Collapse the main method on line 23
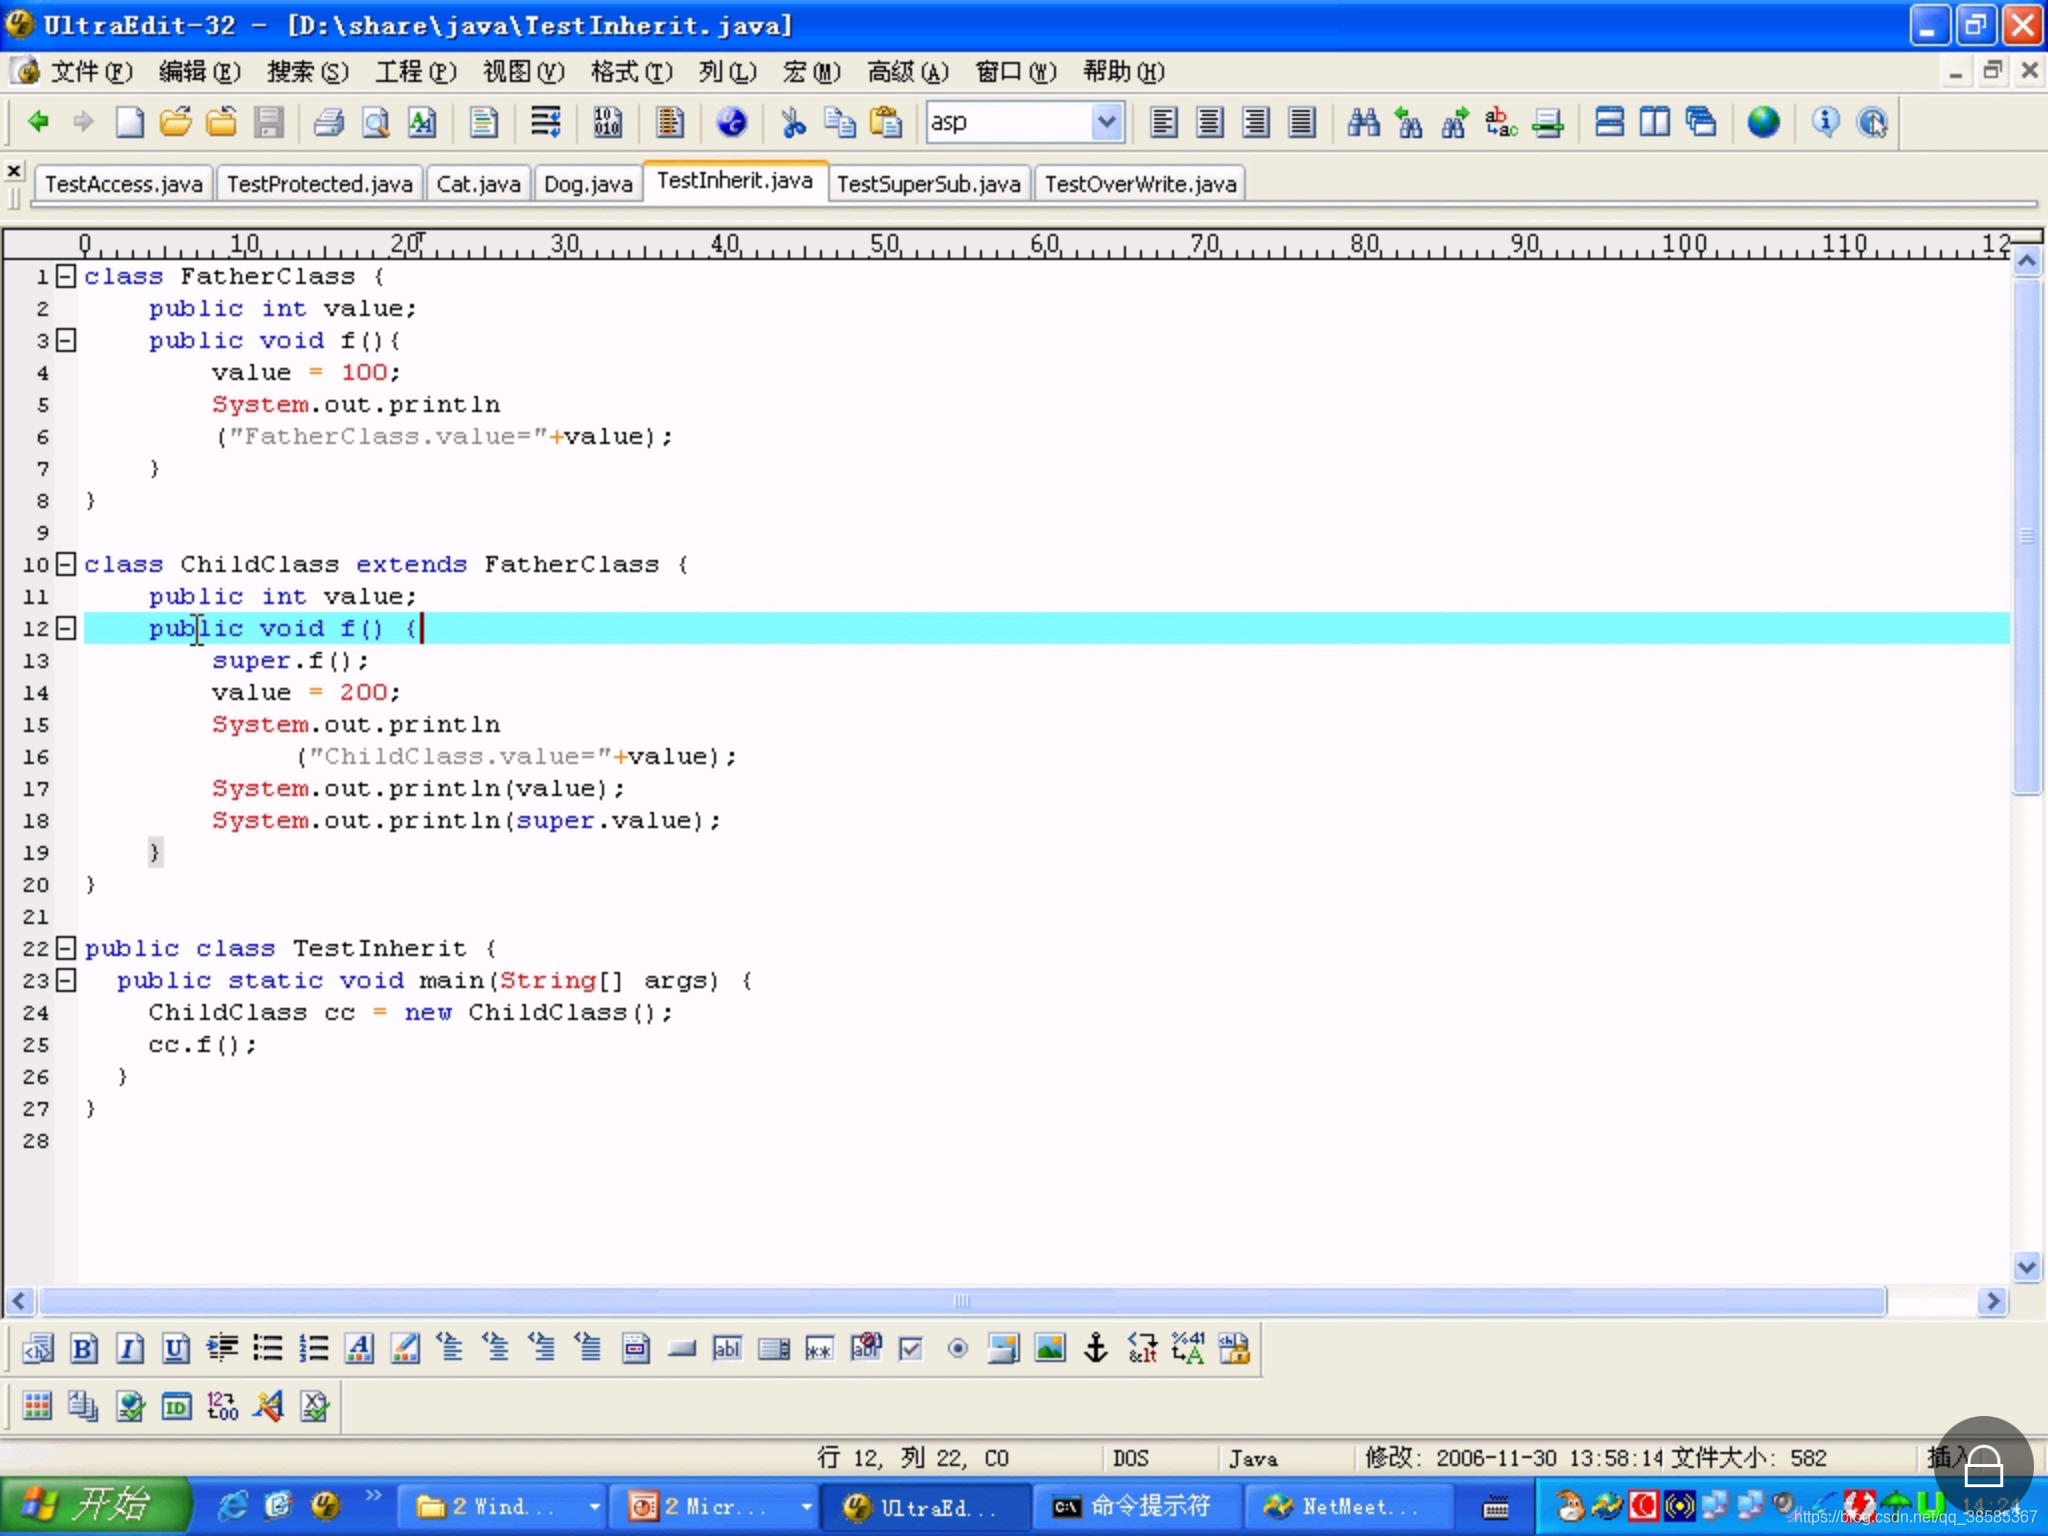Viewport: 2048px width, 1536px height. 66,980
